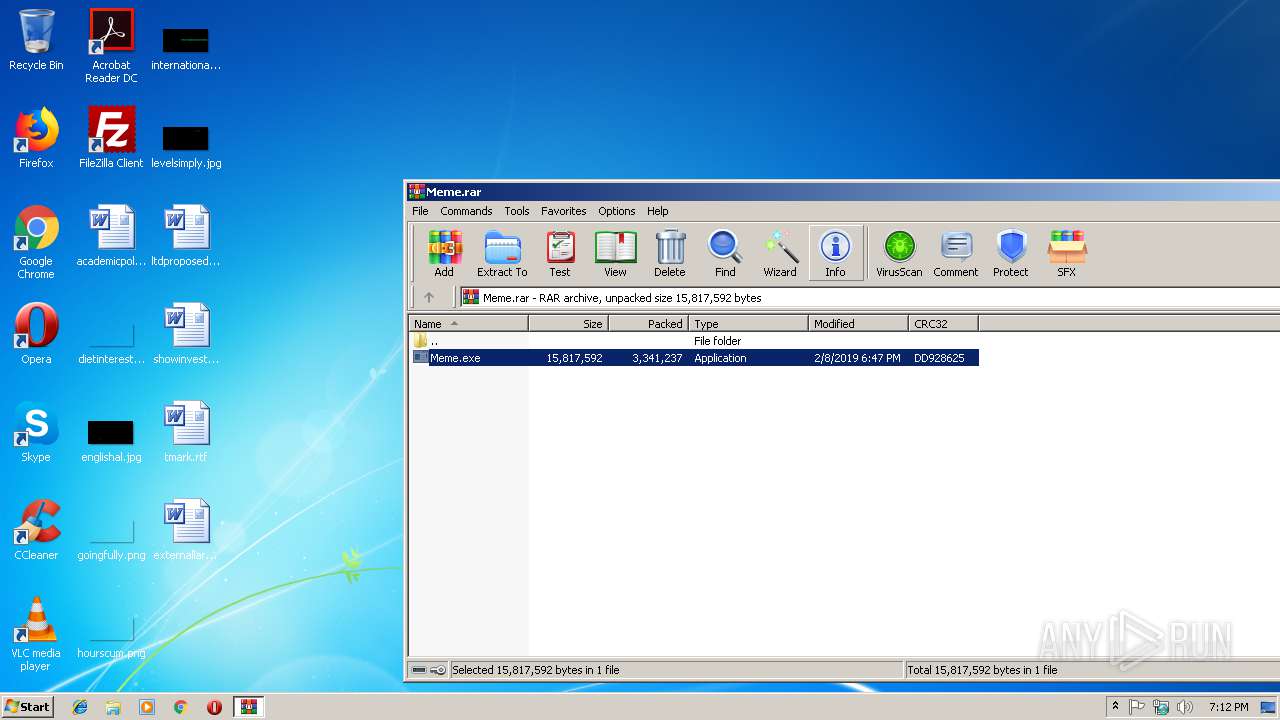Image resolution: width=1280 pixels, height=720 pixels.
Task: Select the englishal.jpg desktop file
Action: pos(111,440)
